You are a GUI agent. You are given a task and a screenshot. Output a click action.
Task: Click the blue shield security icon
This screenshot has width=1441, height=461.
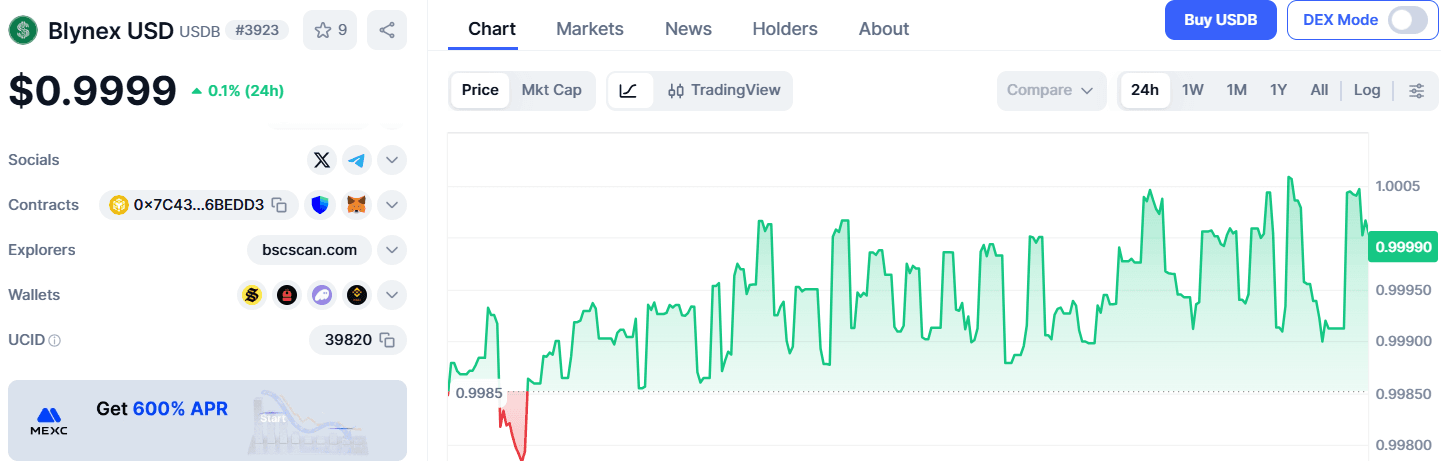(x=320, y=205)
